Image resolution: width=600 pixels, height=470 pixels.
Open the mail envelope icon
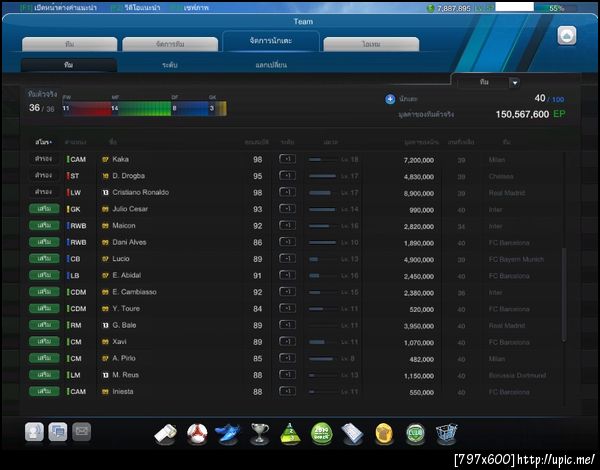(x=82, y=432)
